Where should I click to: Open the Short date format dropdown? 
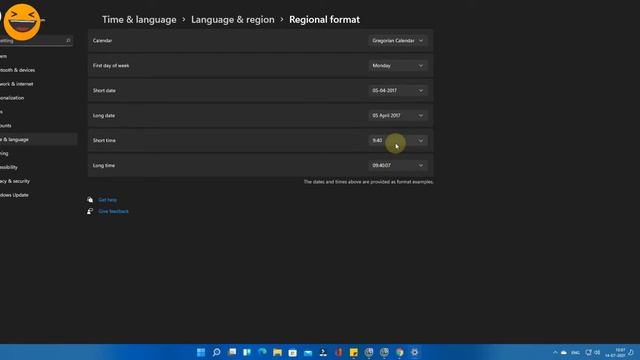(x=398, y=90)
